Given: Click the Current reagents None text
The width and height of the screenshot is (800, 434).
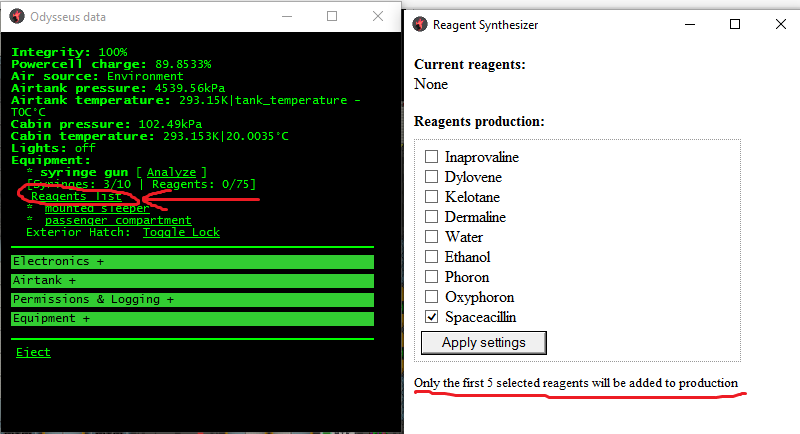Looking at the screenshot, I should 431,84.
